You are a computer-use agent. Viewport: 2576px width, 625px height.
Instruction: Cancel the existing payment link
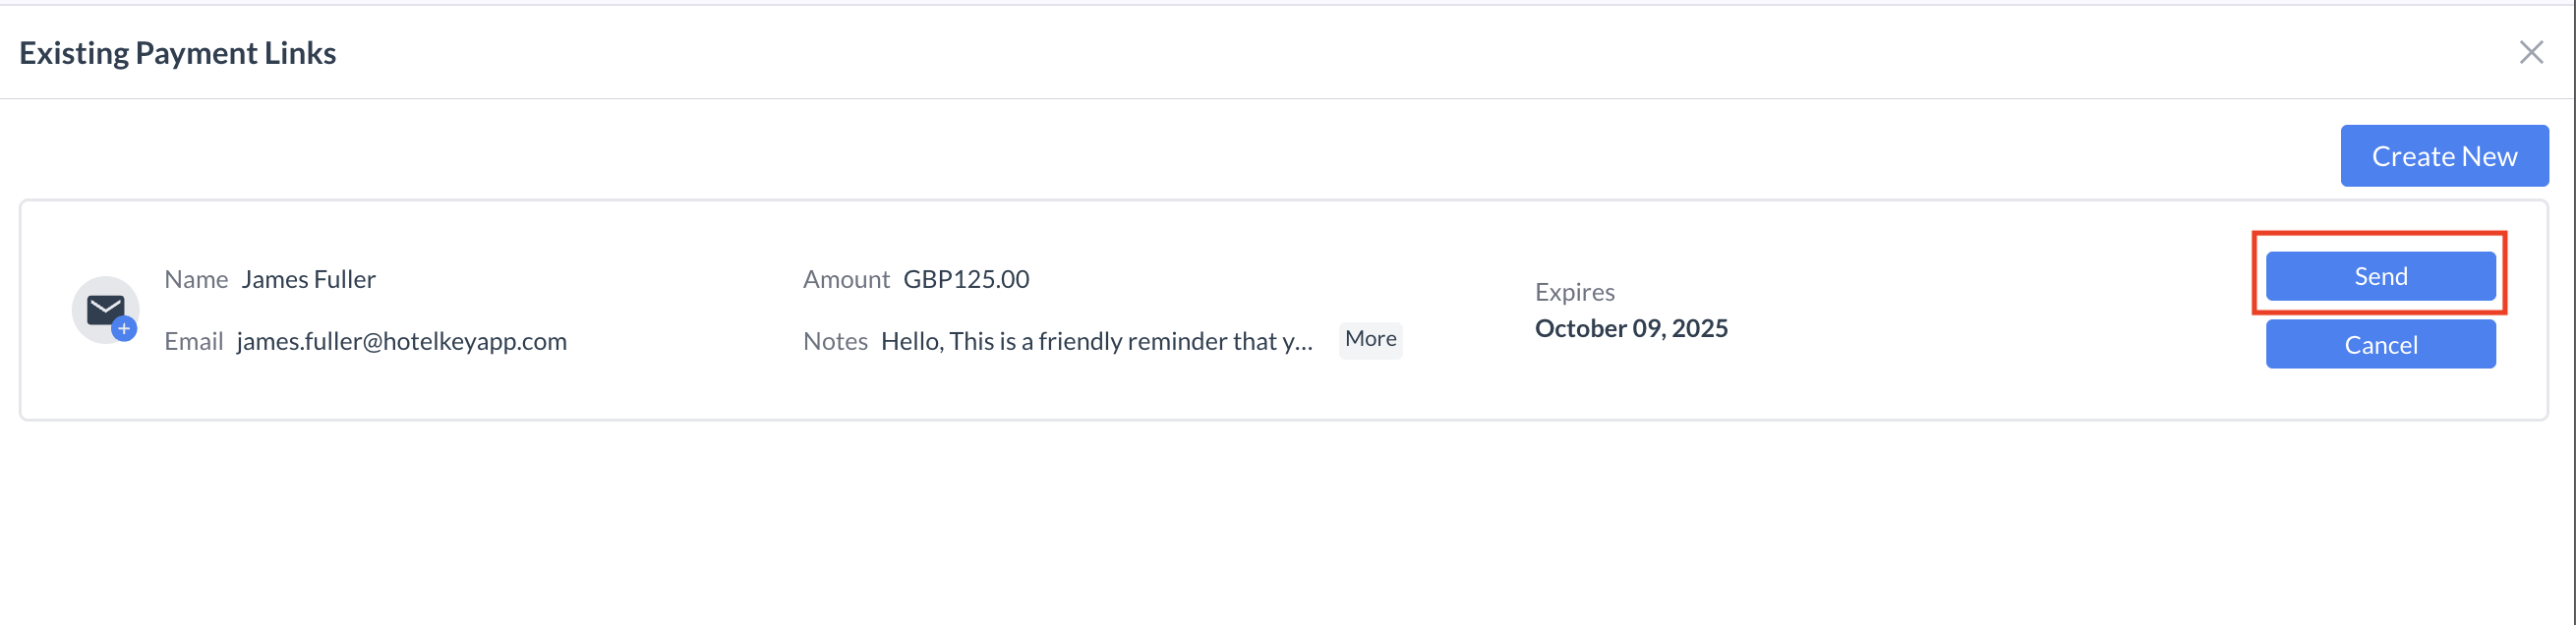coord(2379,345)
